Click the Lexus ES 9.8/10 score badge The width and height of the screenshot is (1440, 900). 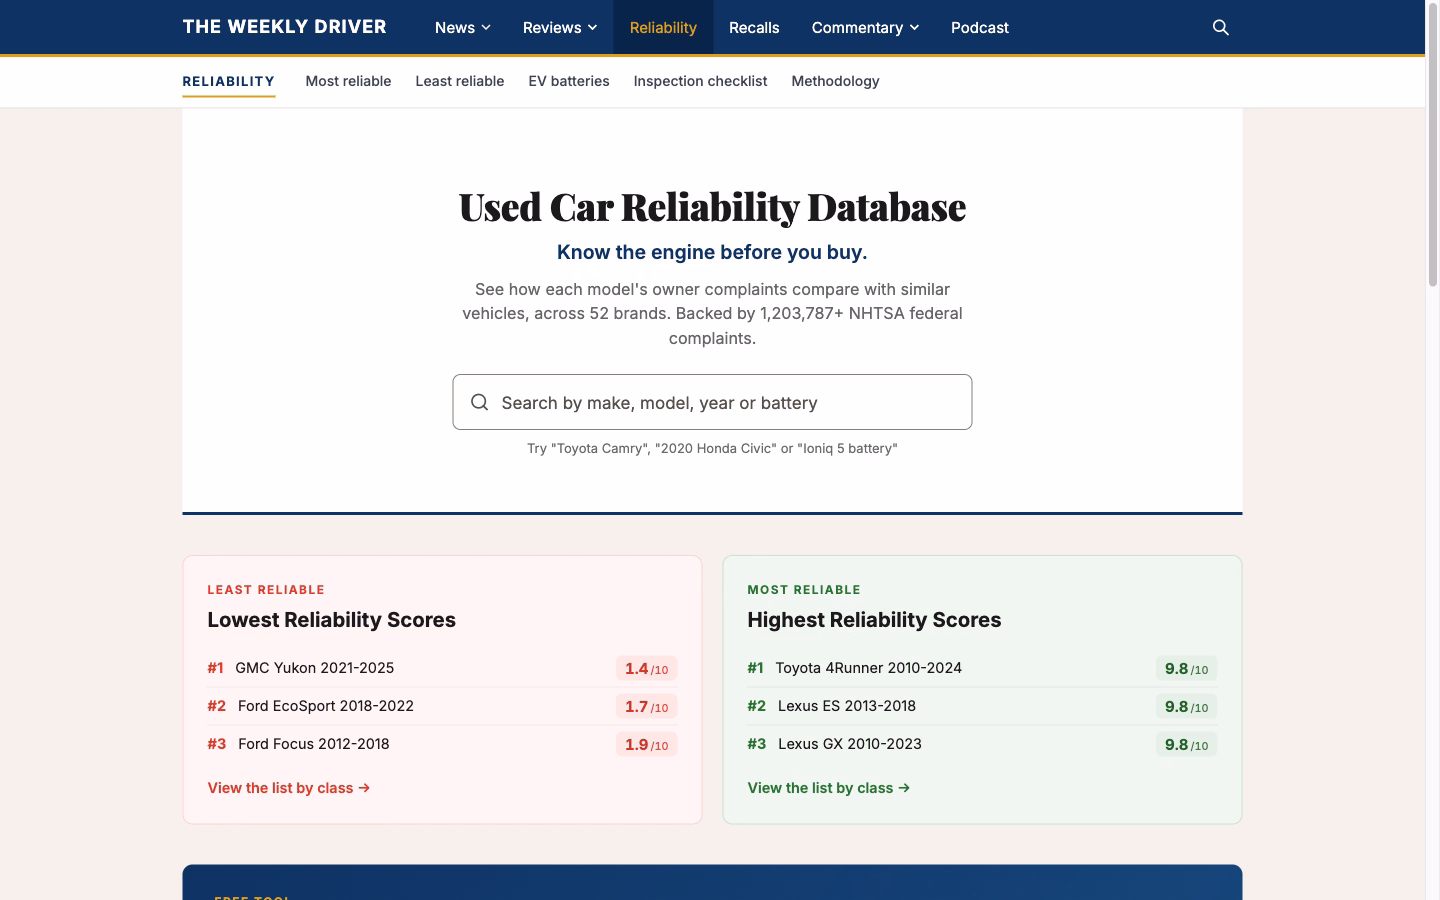click(1186, 707)
